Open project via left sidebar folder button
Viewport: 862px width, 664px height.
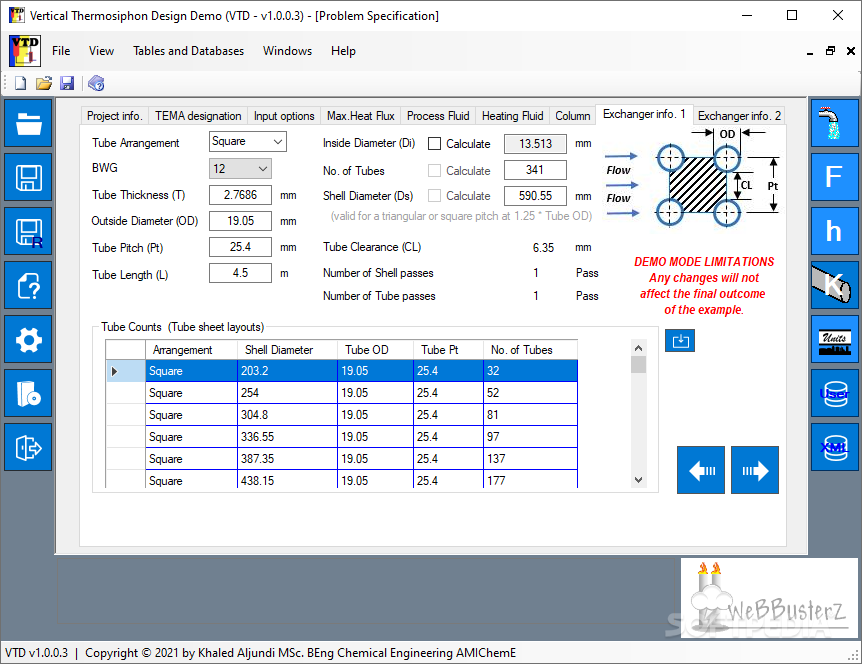tap(28, 123)
